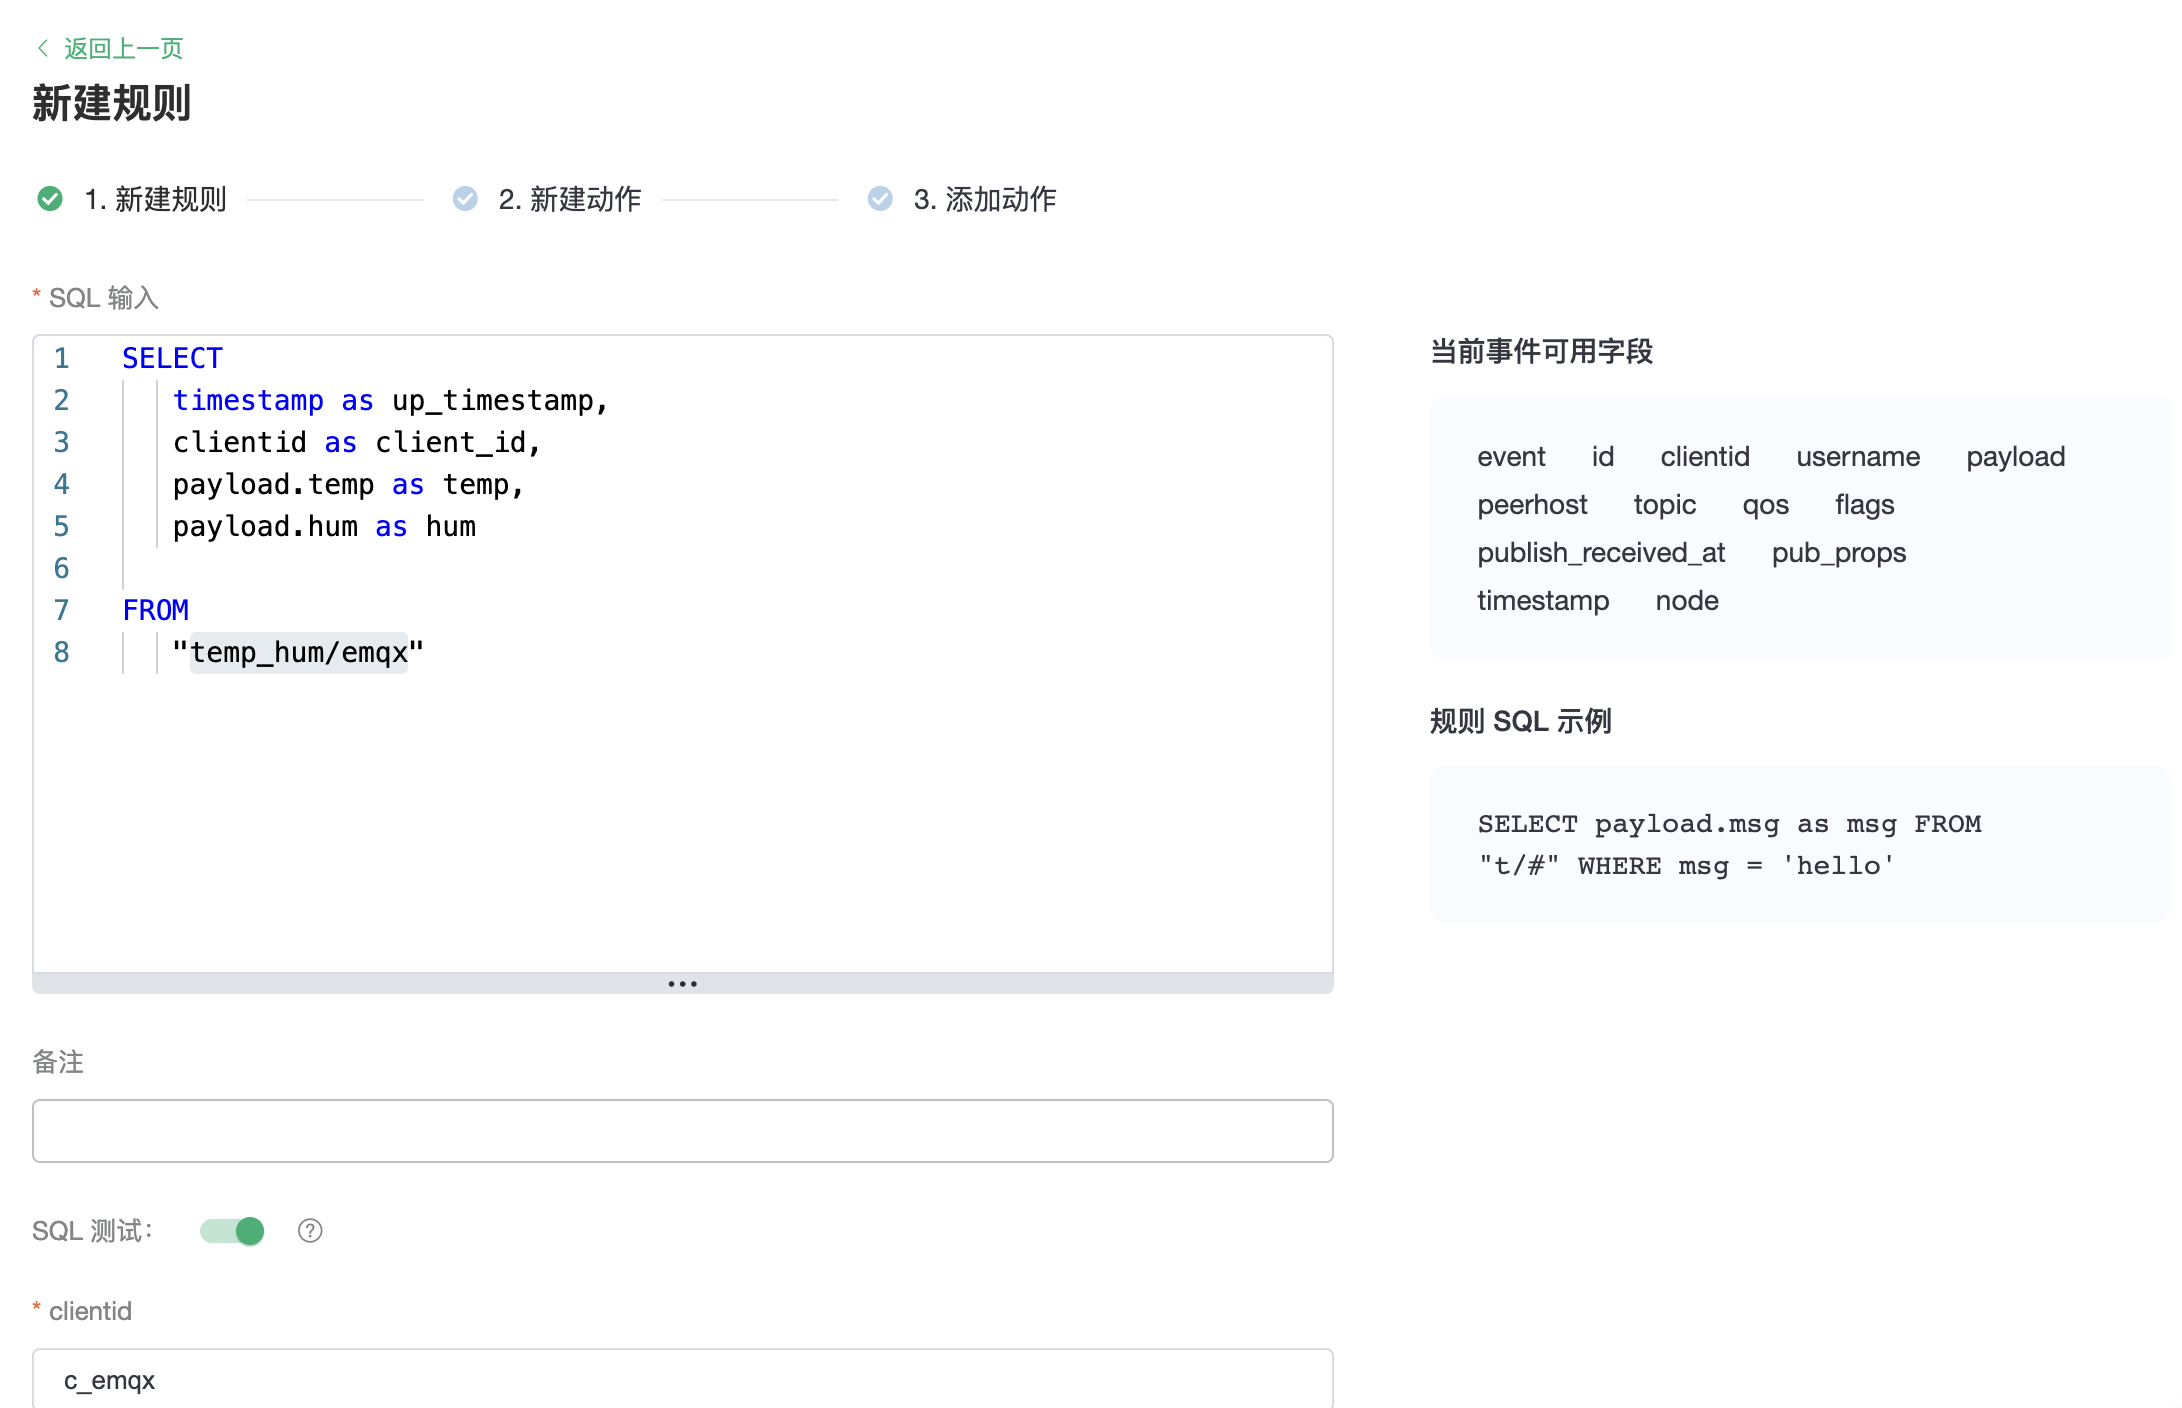
Task: Click the payload field in available fields
Action: pos(2015,457)
